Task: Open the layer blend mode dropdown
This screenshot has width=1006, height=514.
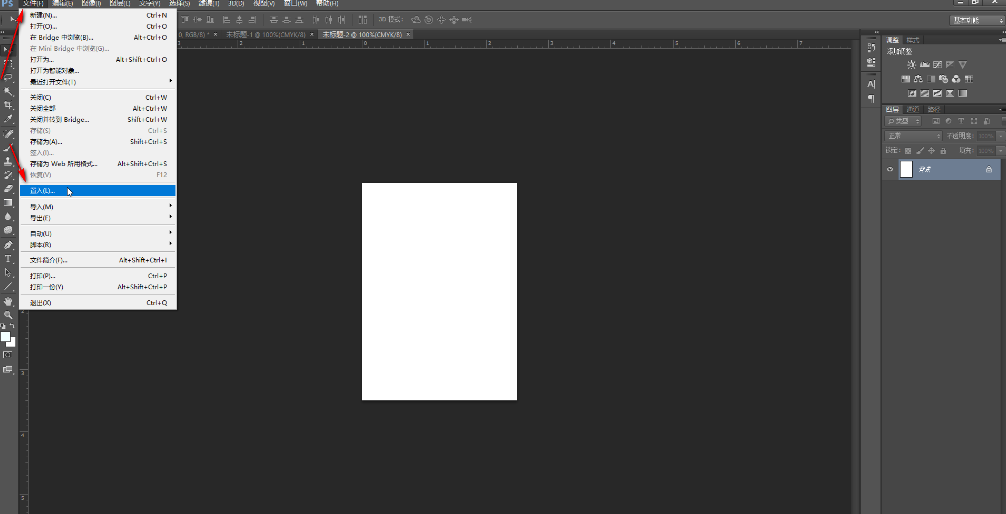Action: (x=912, y=136)
